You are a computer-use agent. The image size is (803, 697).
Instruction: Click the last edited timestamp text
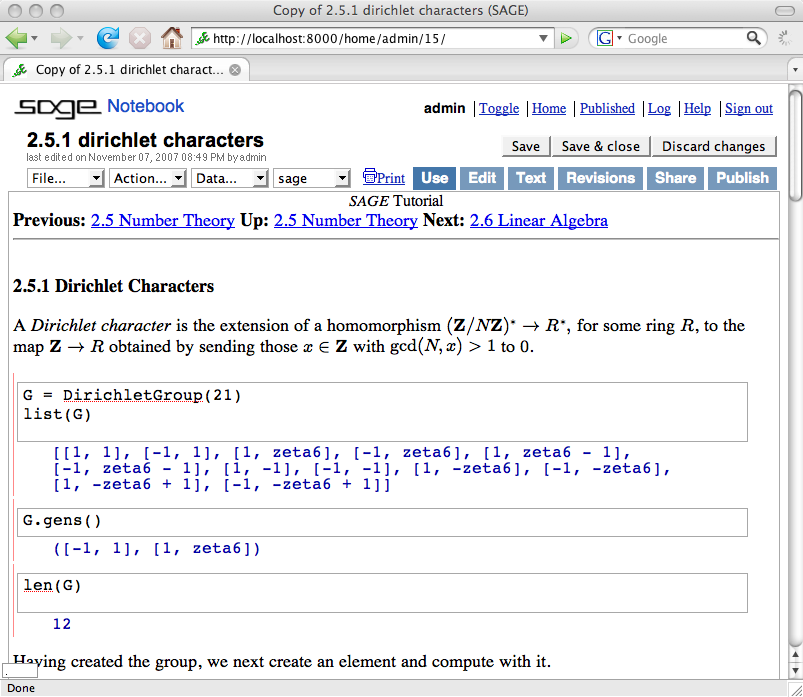[146, 157]
